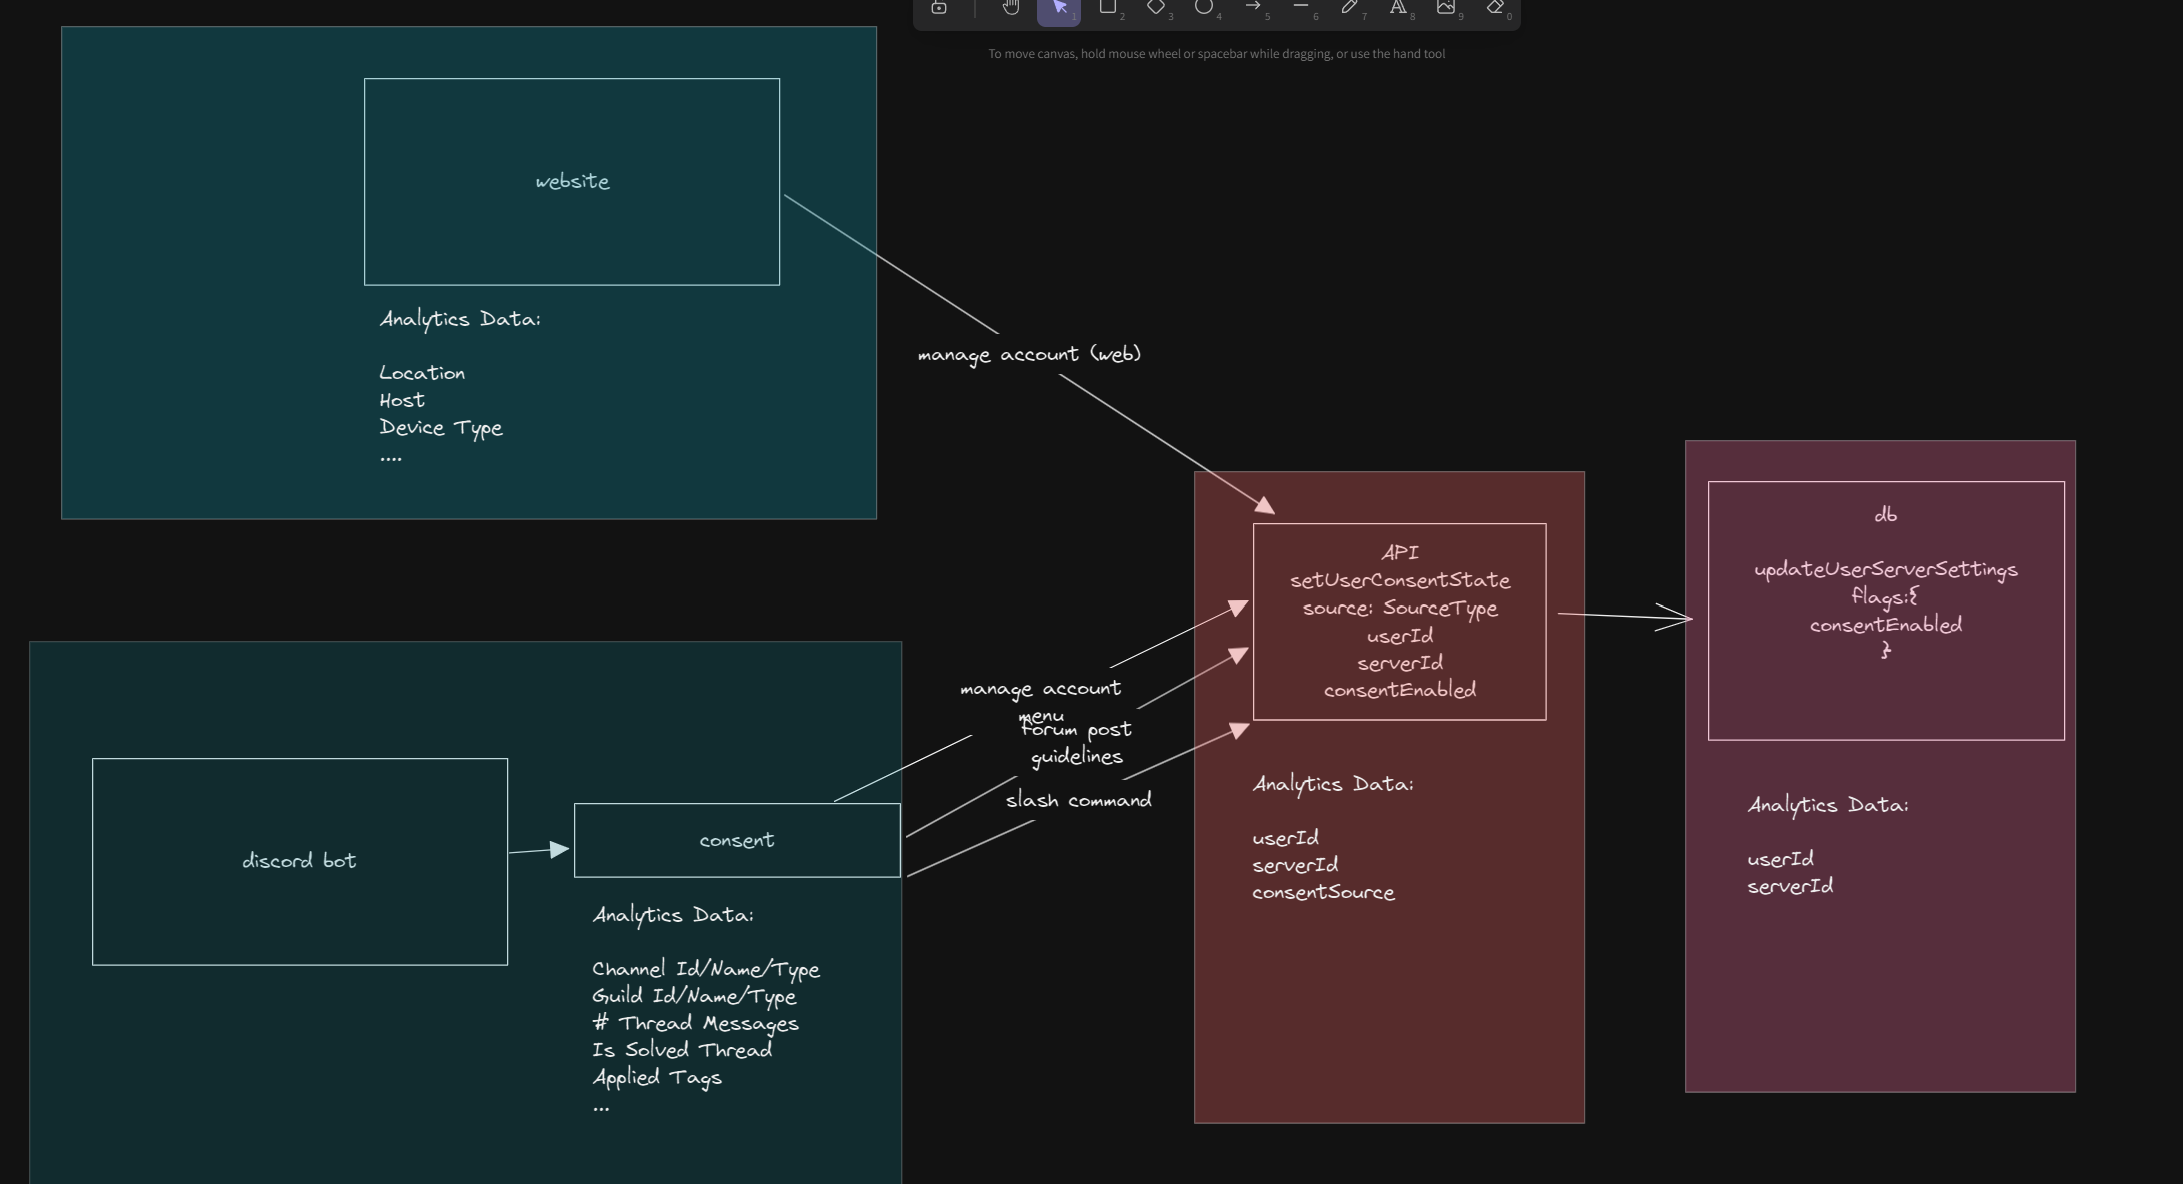Click the 'discord bot' rectangle text
The height and width of the screenshot is (1184, 2183).
[299, 861]
